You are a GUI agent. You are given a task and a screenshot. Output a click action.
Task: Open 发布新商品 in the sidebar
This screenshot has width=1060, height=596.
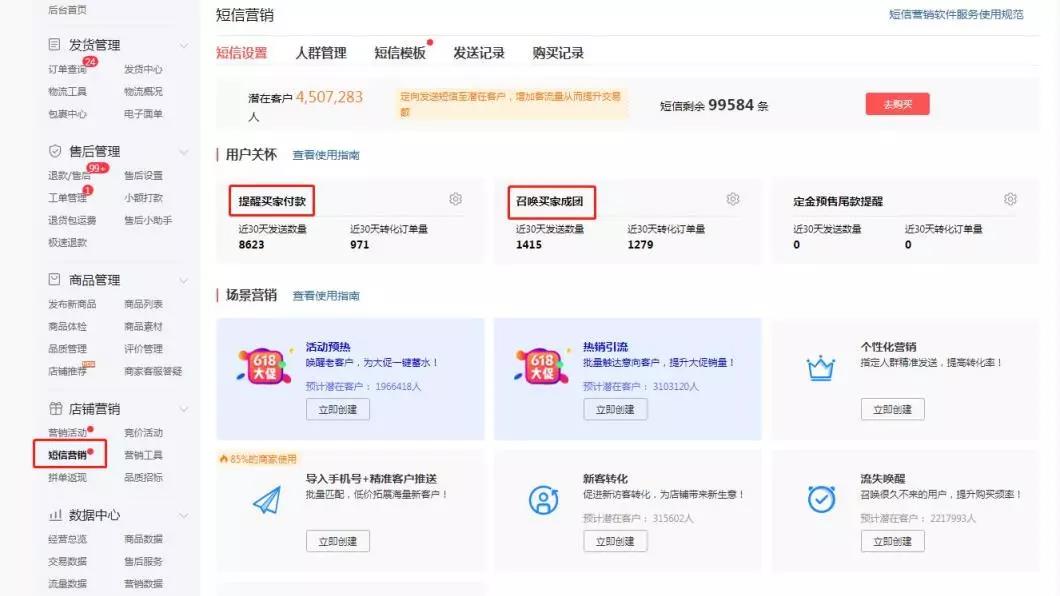pyautogui.click(x=72, y=304)
